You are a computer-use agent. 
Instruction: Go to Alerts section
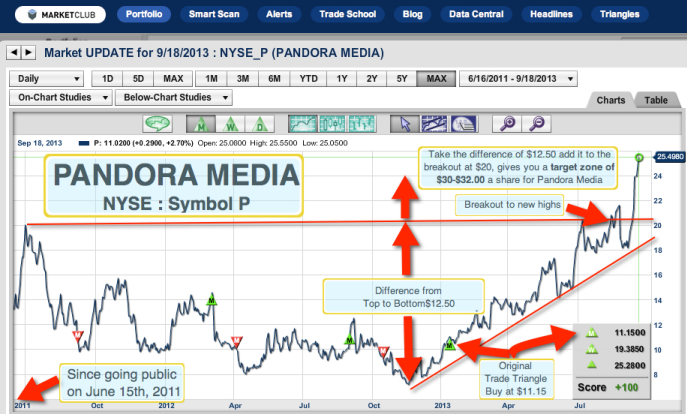279,14
